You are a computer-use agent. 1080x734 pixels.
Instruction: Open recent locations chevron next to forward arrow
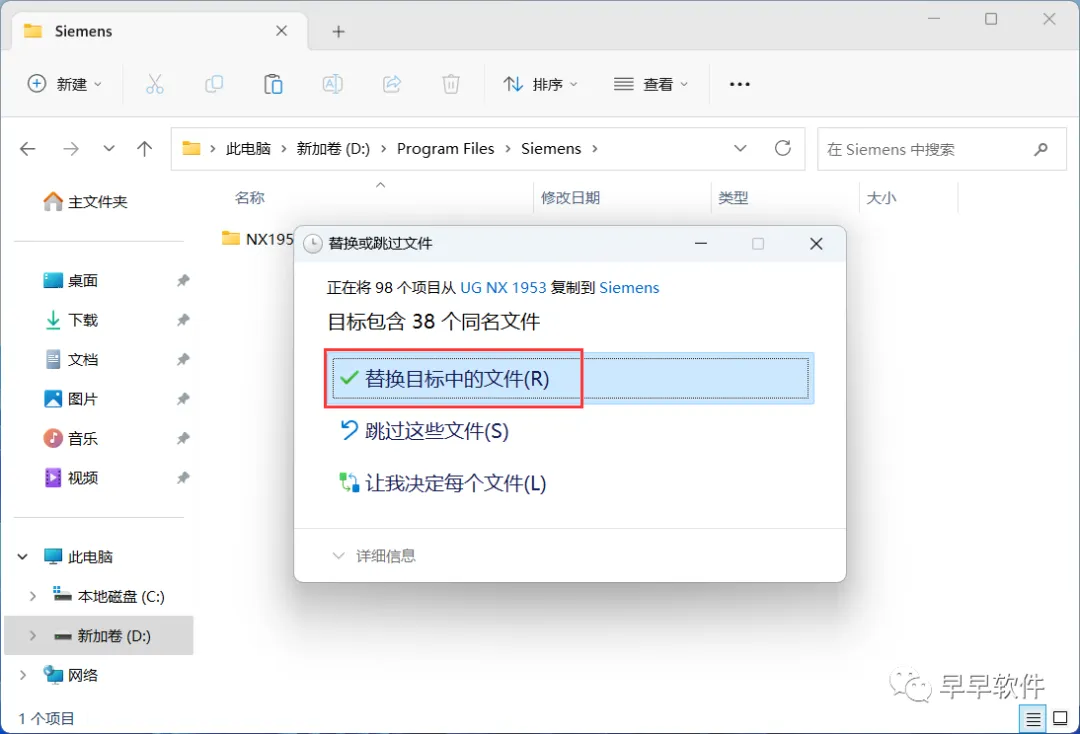109,148
